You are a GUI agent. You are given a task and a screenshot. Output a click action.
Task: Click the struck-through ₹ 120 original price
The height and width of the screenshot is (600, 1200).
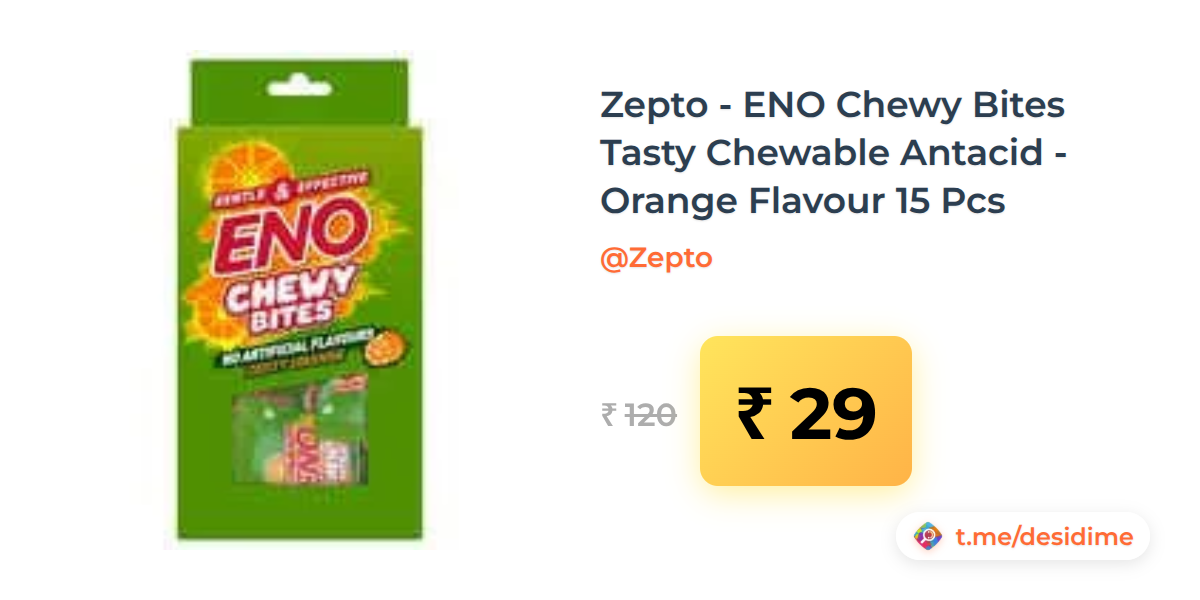coord(639,414)
